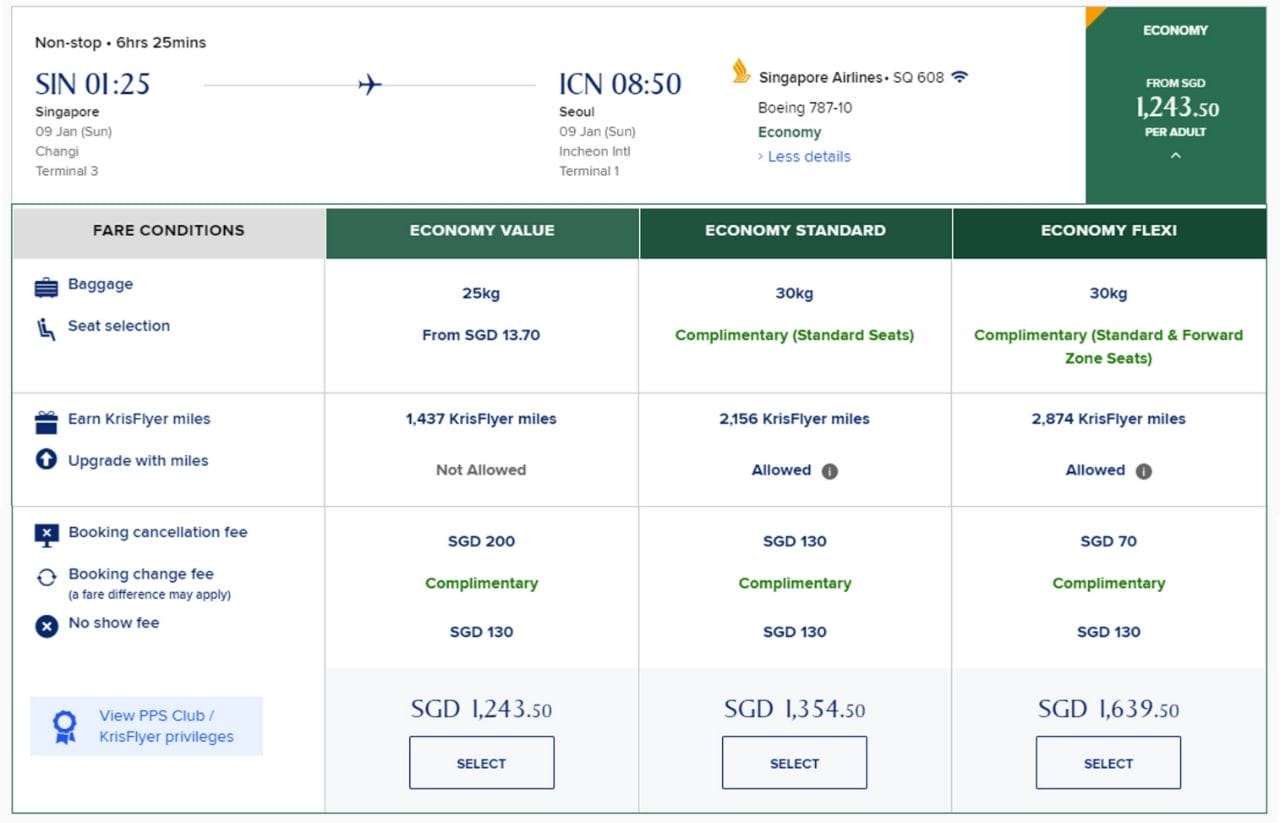Click the Upgrade with miles arrow icon
The height and width of the screenshot is (823, 1280).
point(46,461)
